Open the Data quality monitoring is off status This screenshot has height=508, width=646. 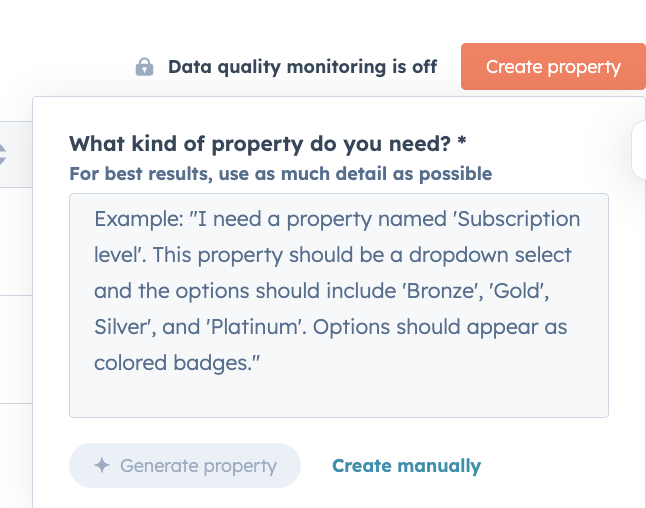tap(302, 67)
